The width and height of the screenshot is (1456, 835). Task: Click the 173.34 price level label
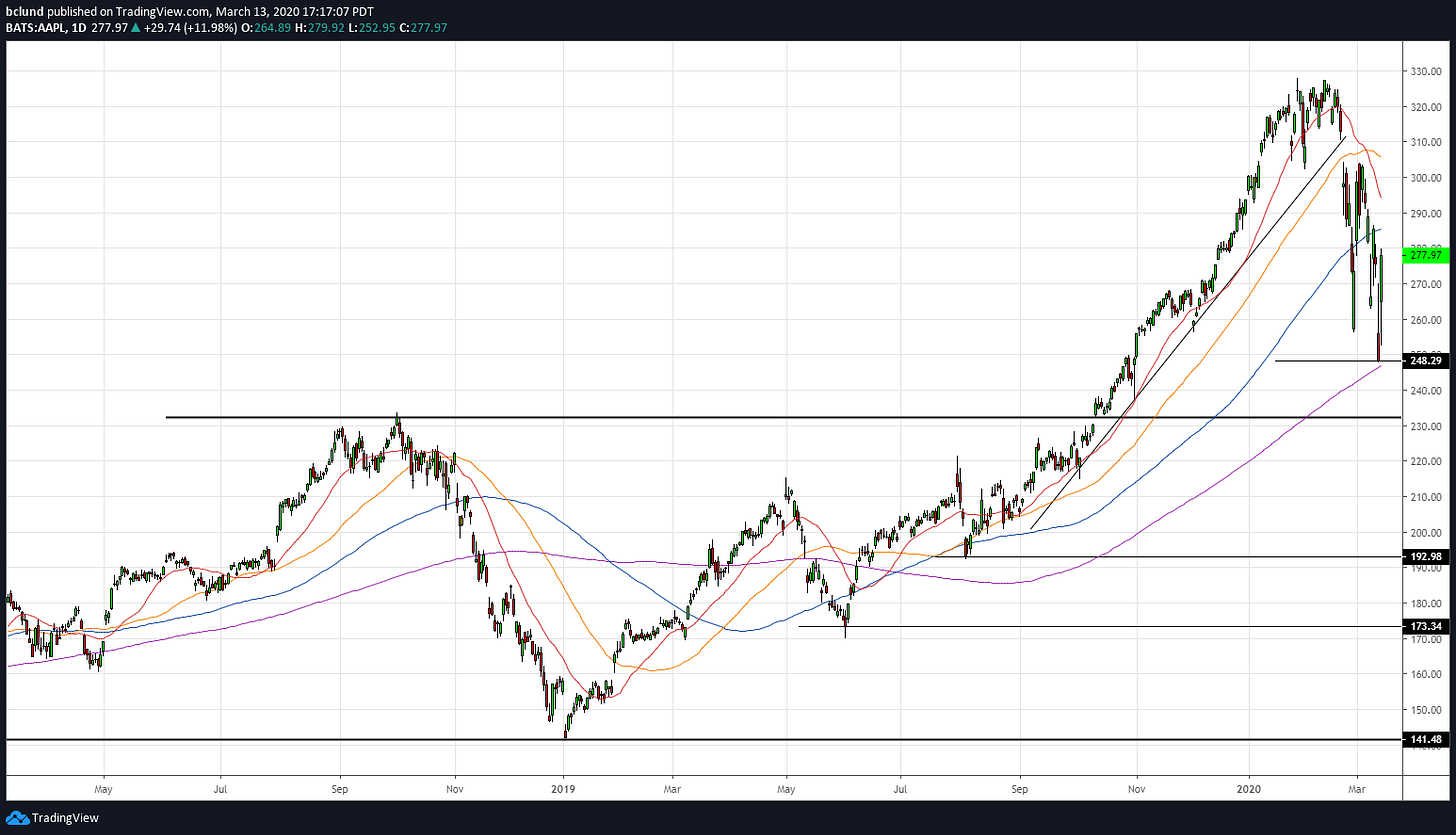pos(1426,626)
